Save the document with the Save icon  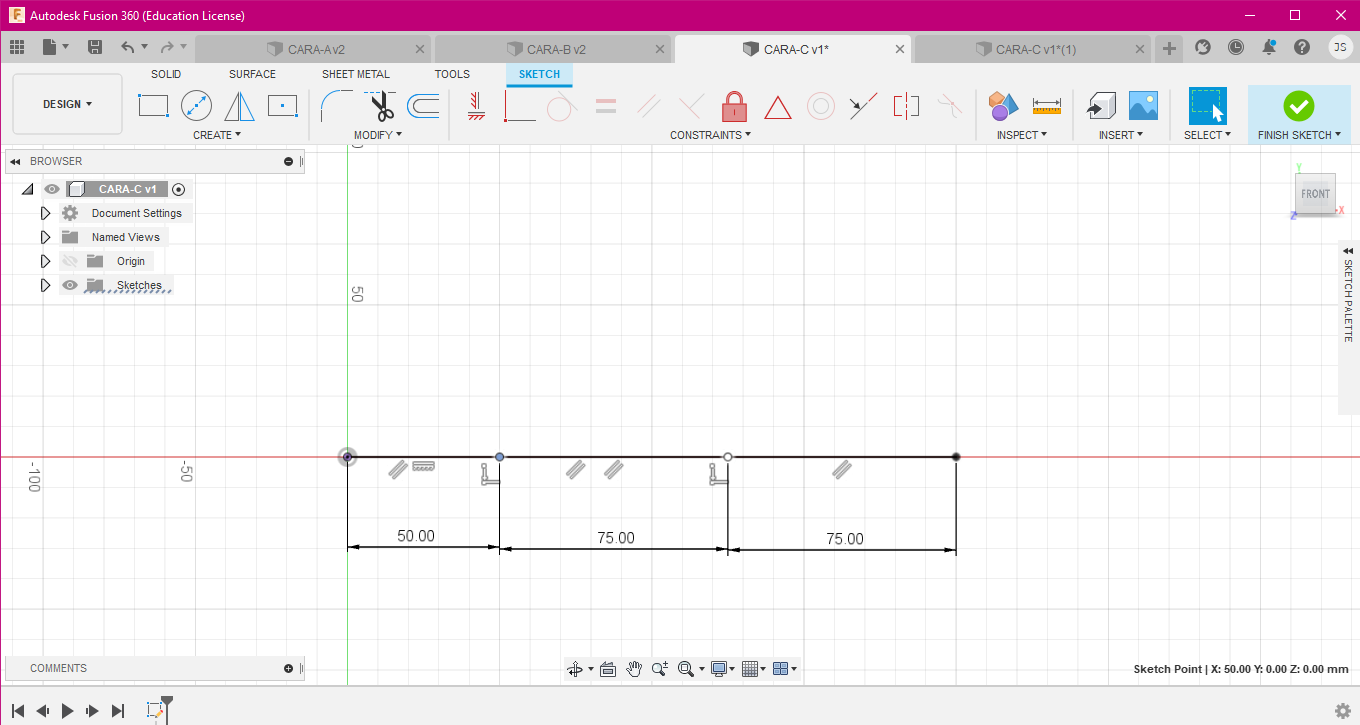[x=95, y=47]
